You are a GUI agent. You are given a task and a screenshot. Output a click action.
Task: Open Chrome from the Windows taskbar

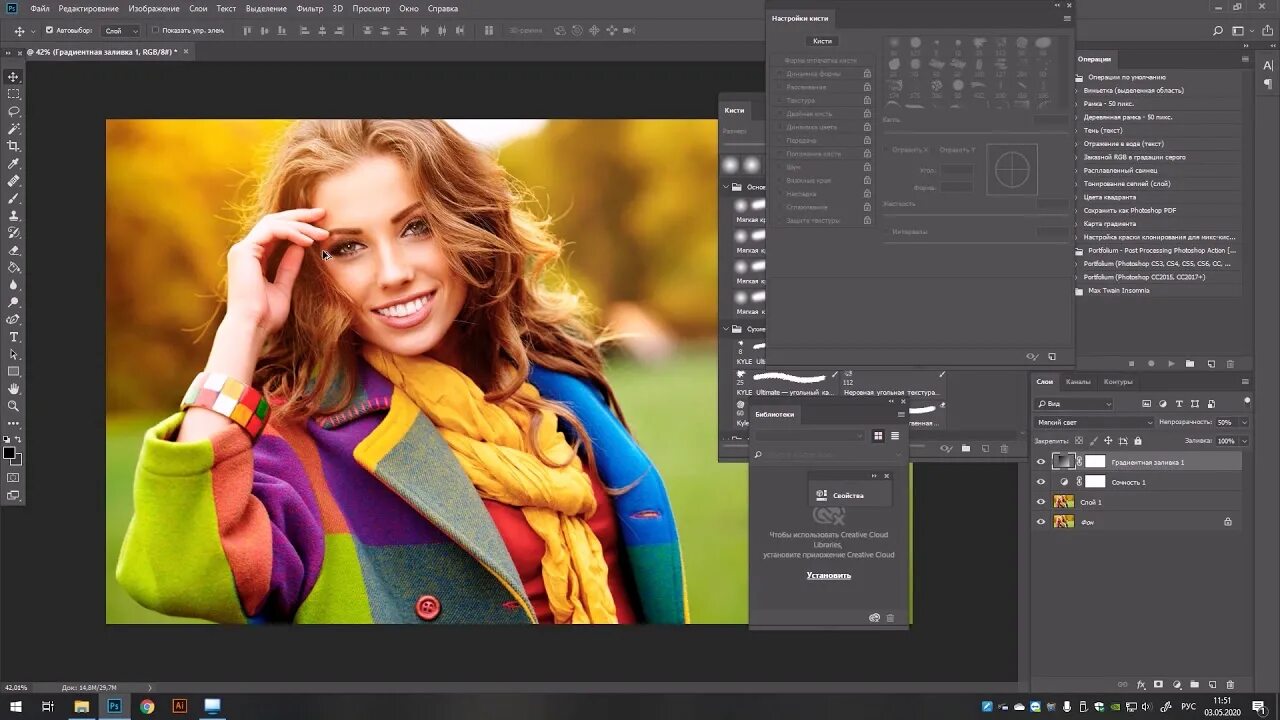click(147, 706)
